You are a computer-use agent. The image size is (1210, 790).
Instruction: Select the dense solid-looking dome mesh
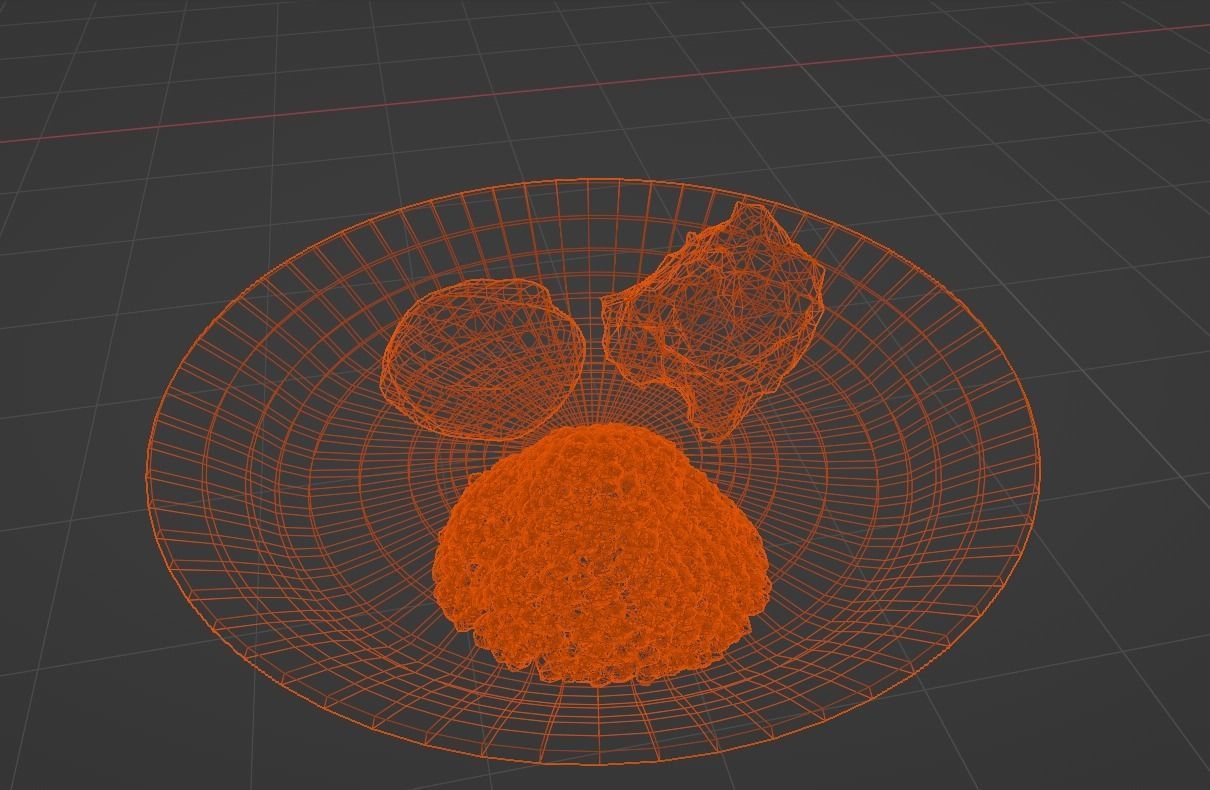[602, 553]
